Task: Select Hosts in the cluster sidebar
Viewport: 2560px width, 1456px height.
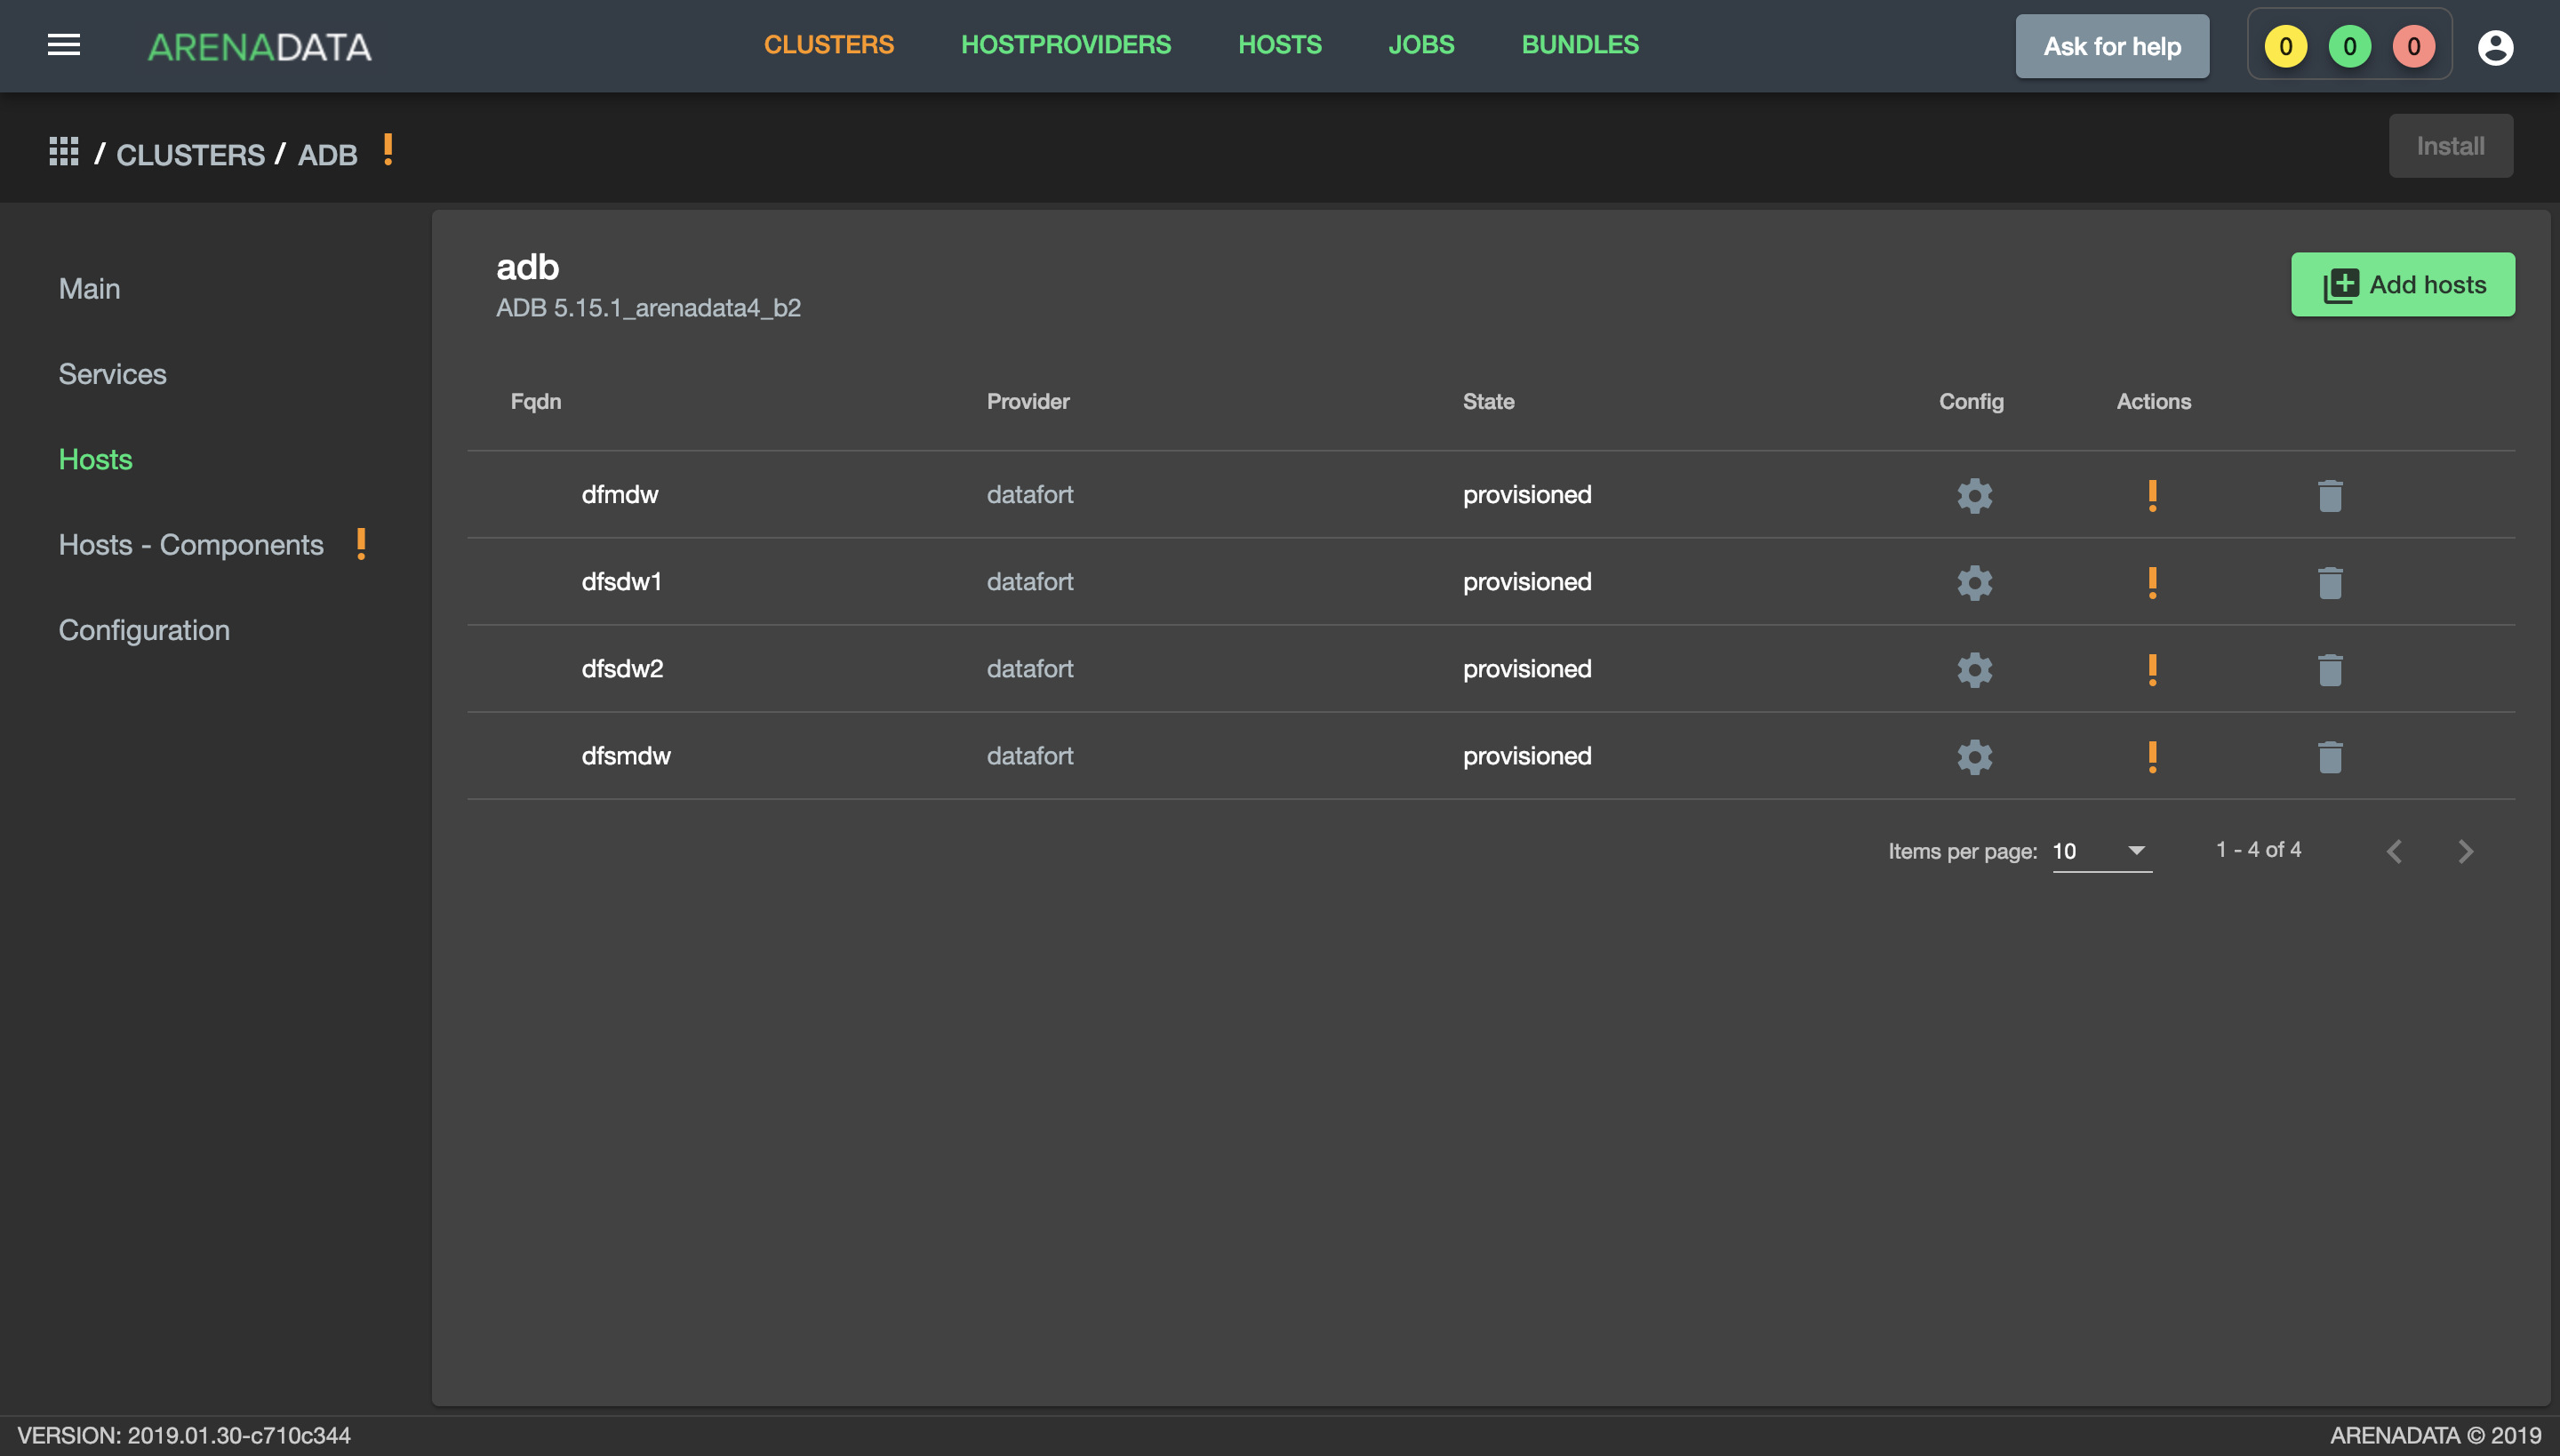Action: [95, 459]
